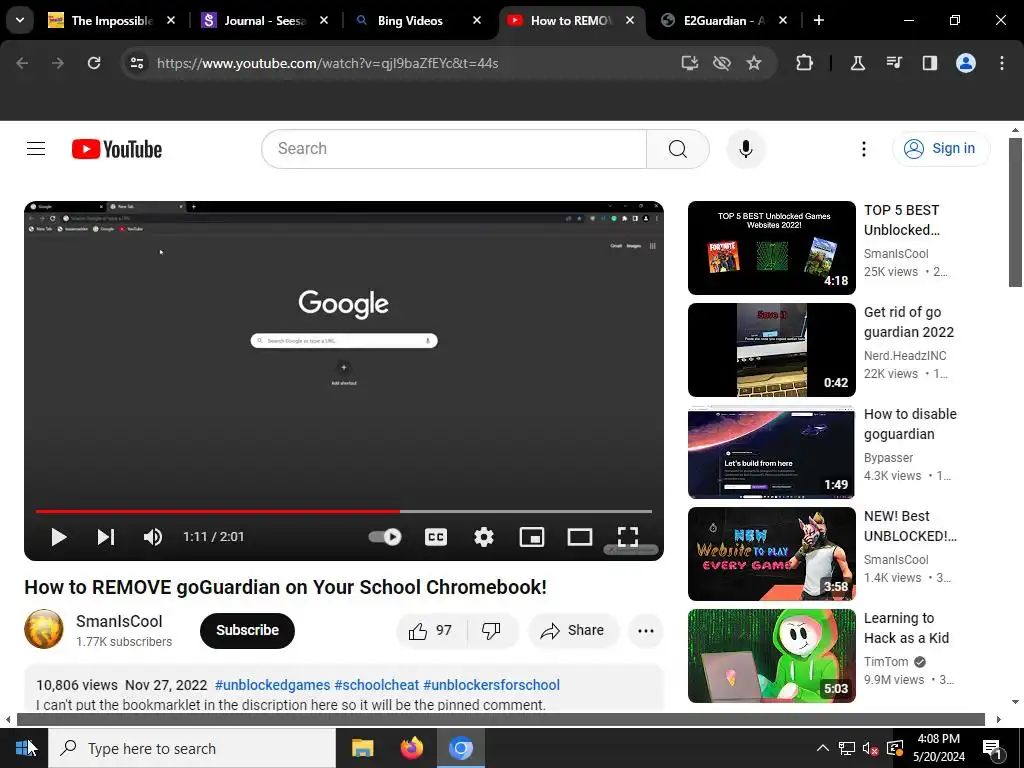
Task: Switch to Journal - Seesaw tab
Action: click(264, 20)
